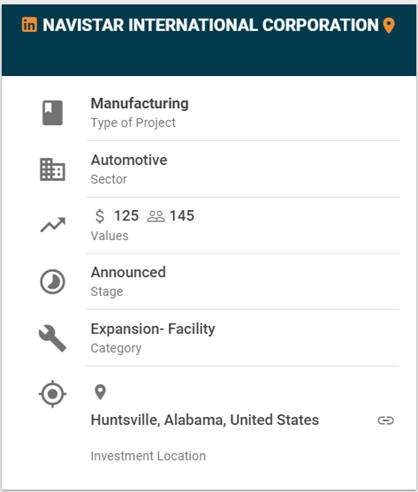This screenshot has width=418, height=492.
Task: Click the people jobs icon
Action: coord(156,216)
